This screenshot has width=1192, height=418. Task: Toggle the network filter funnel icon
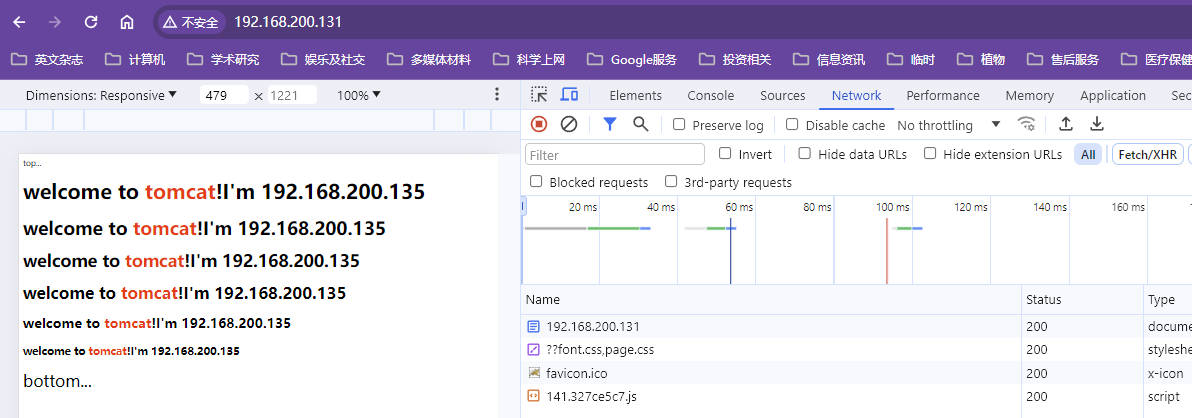point(610,124)
